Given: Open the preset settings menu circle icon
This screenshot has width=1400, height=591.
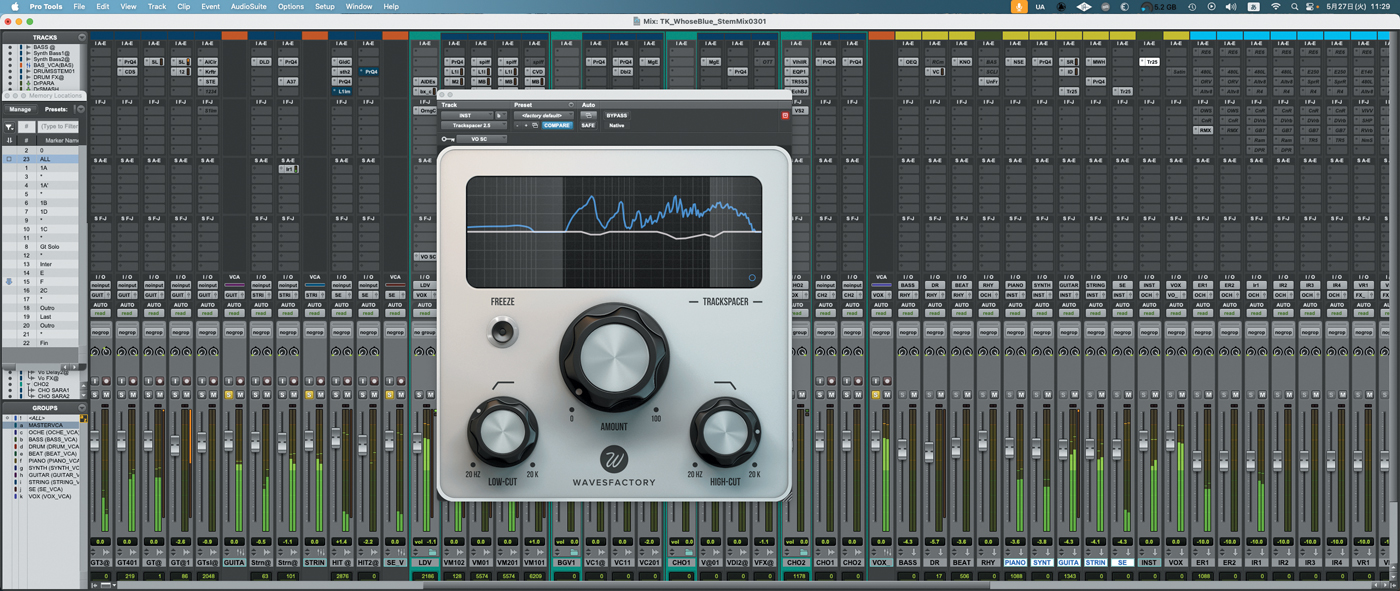Looking at the screenshot, I should pyautogui.click(x=571, y=105).
